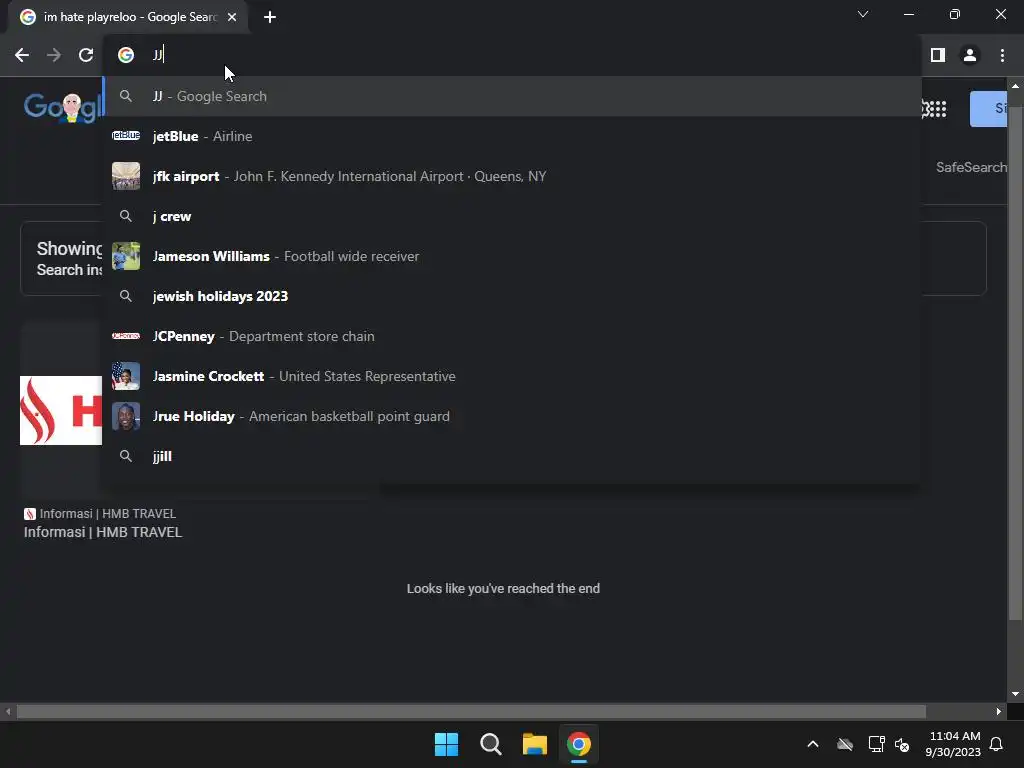Open the Chrome profile menu
The height and width of the screenshot is (768, 1024).
[x=970, y=56]
